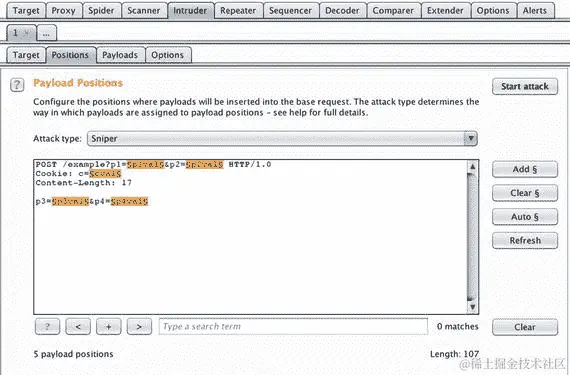
Task: Switch to the top-level Target tab
Action: point(26,11)
